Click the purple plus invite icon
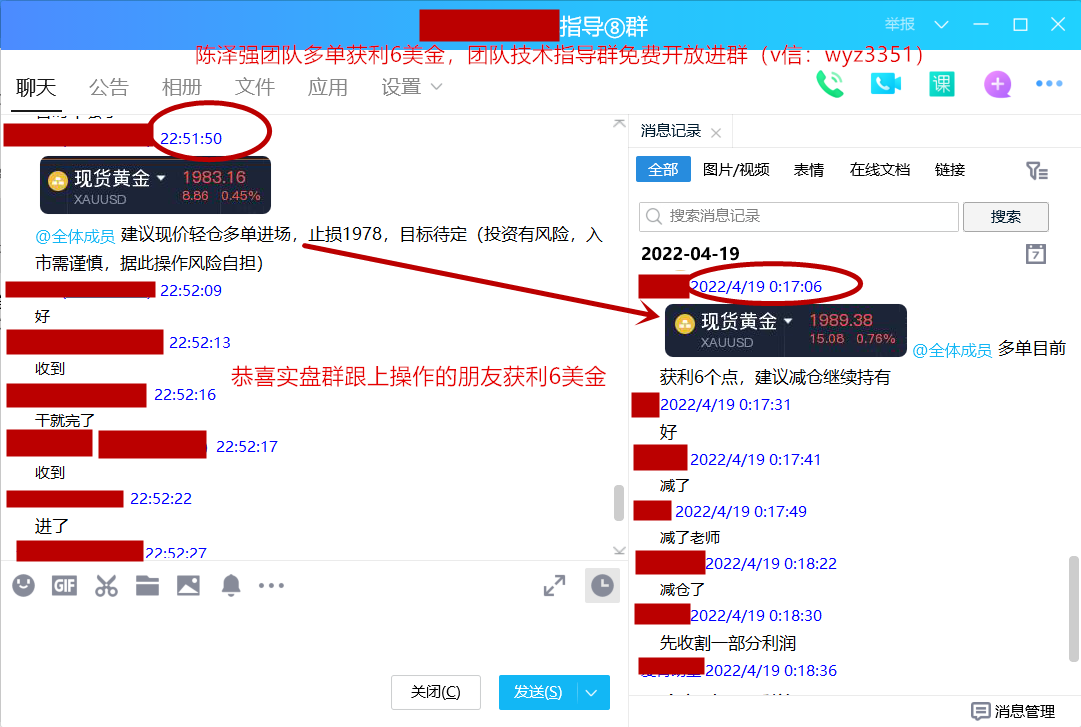Image resolution: width=1081 pixels, height=727 pixels. point(997,84)
